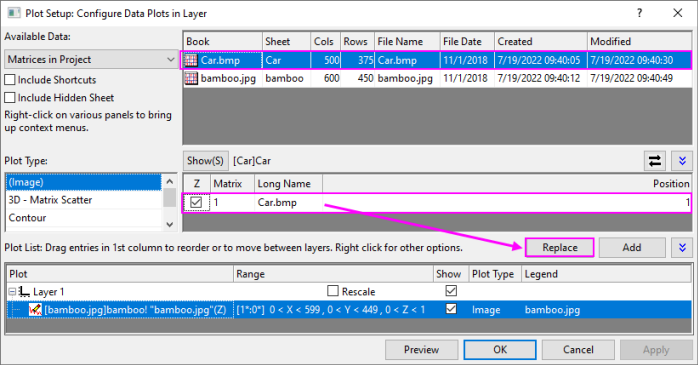Viewport: 698px width, 365px height.
Task: Click the Show(S) button
Action: click(x=205, y=161)
